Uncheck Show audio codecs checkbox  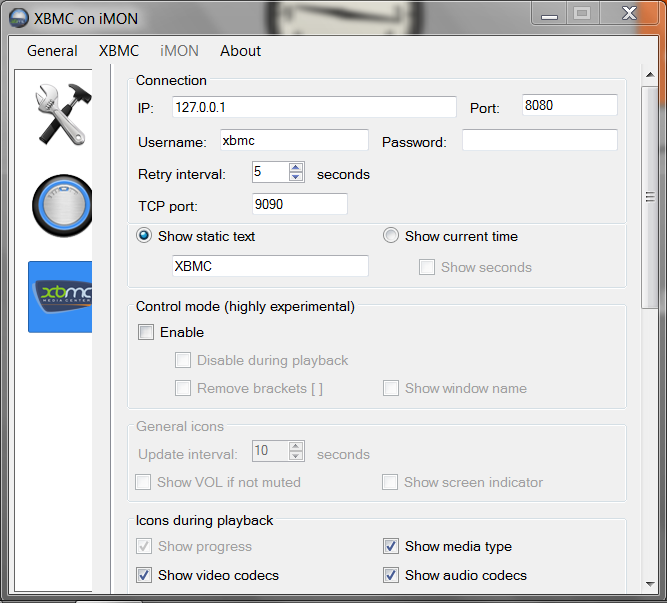pos(391,575)
